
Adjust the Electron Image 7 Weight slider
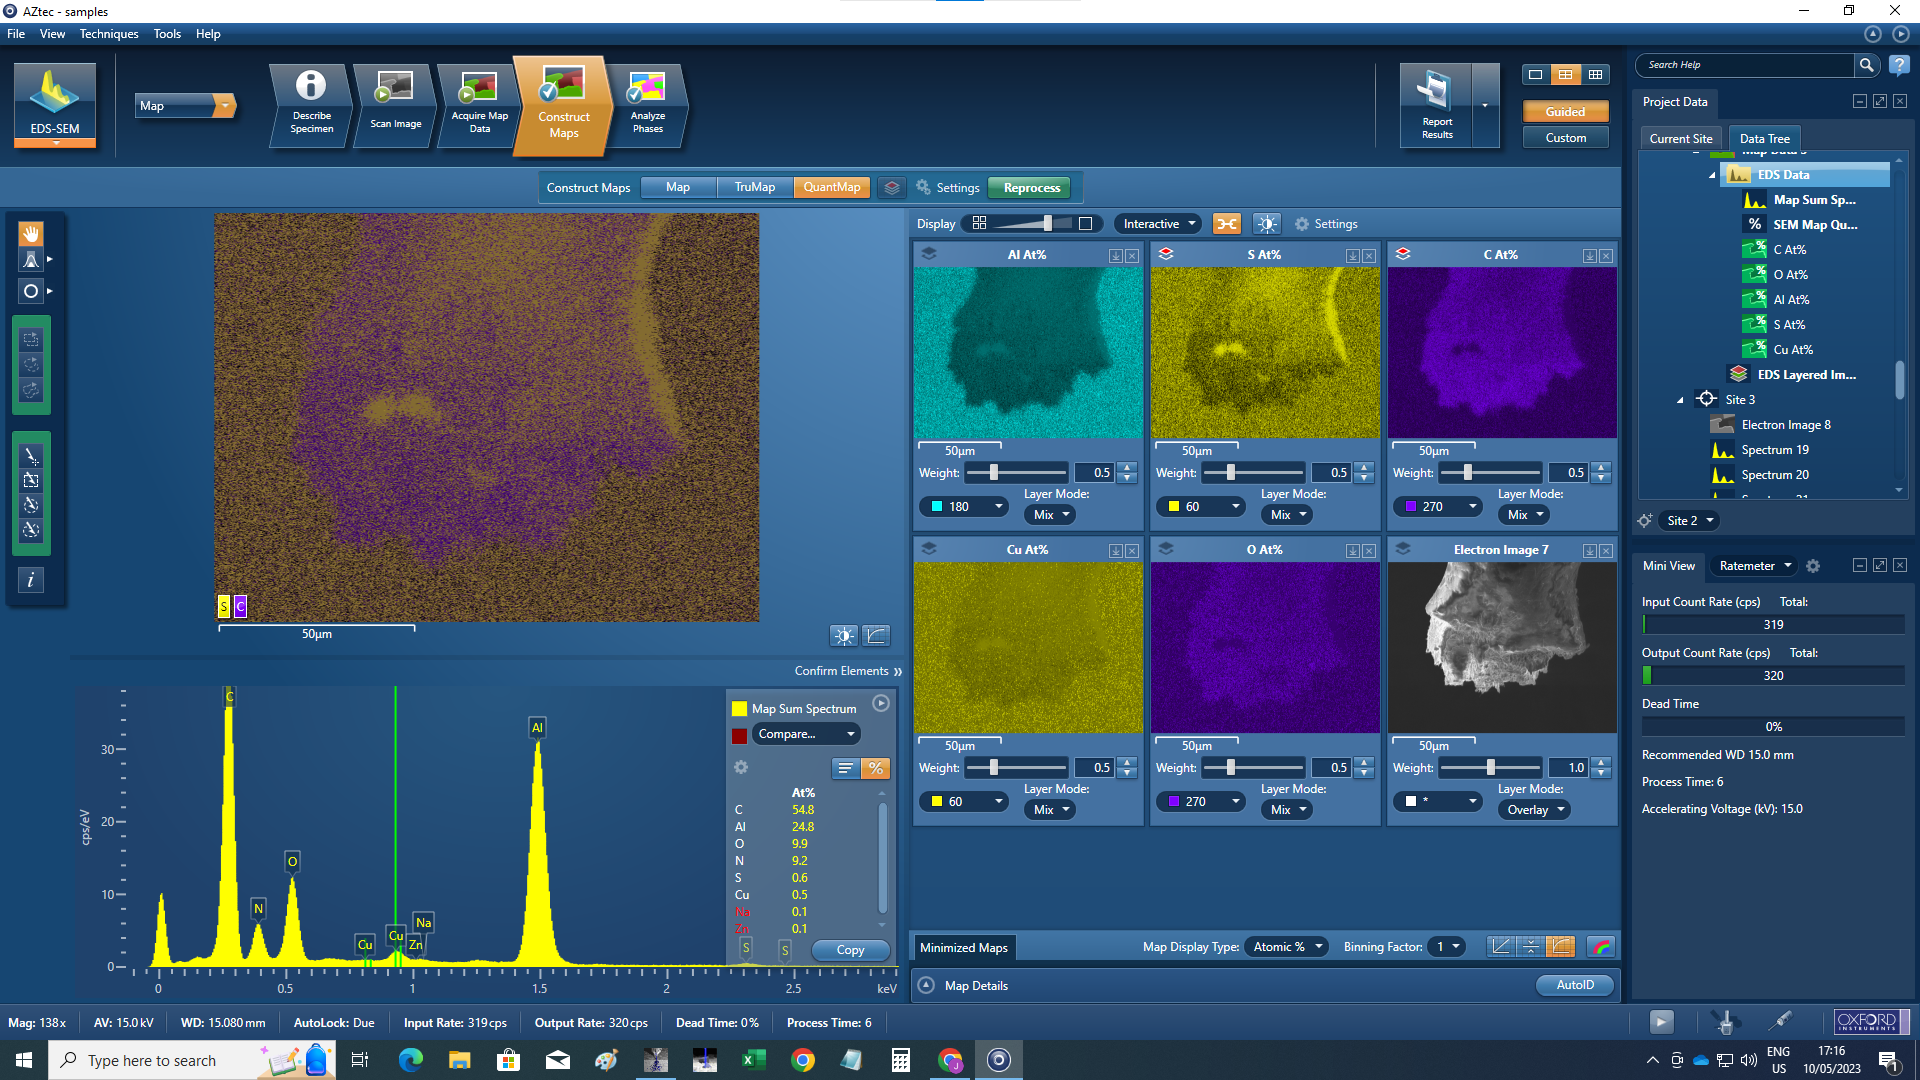1491,768
